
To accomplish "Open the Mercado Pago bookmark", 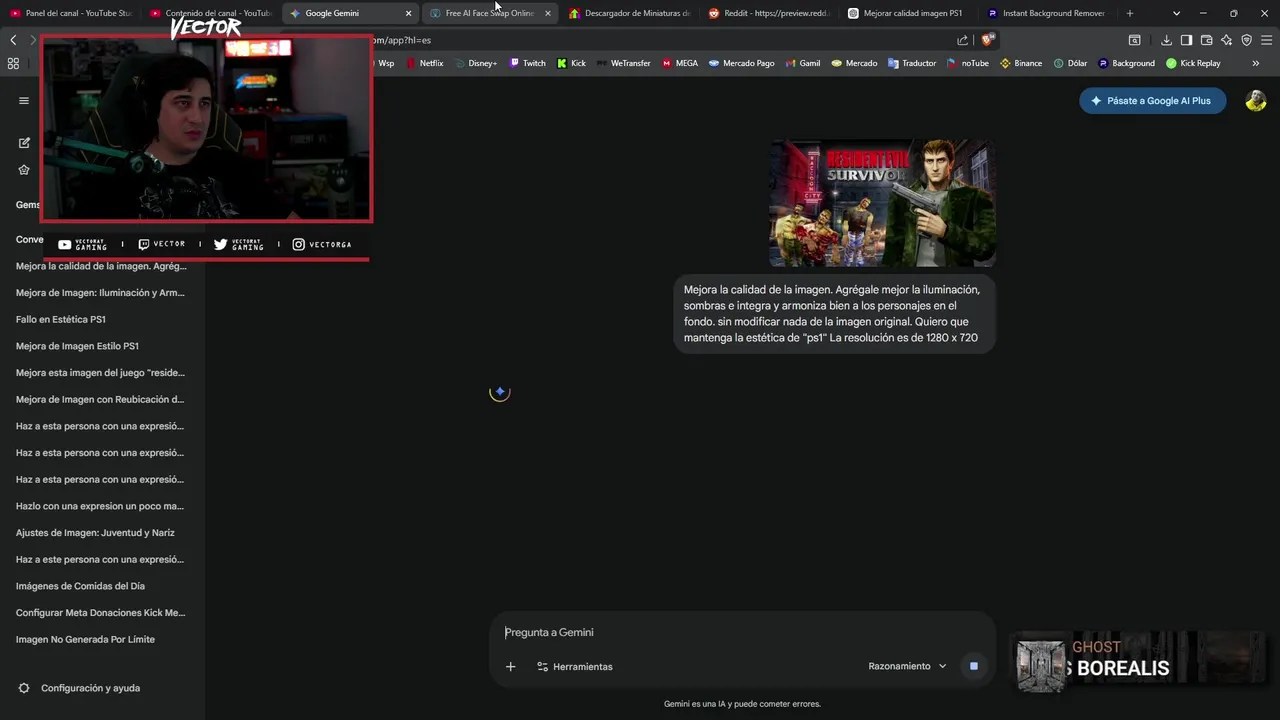I will (x=741, y=63).
